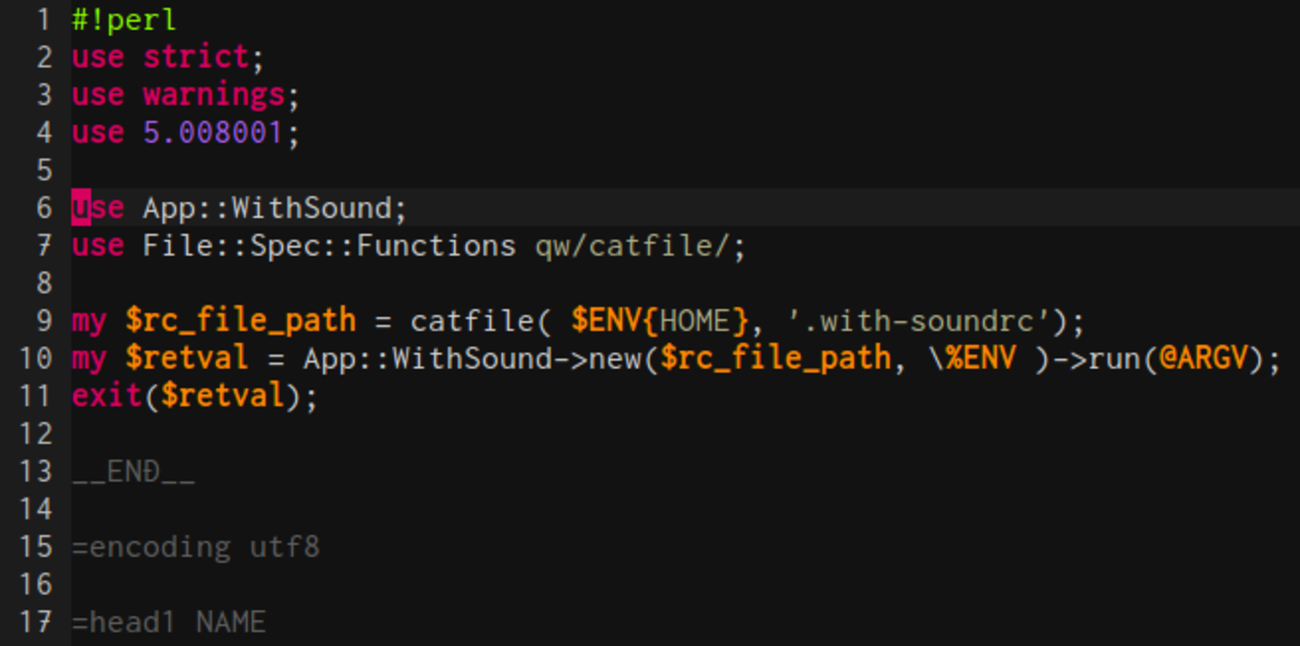Click the $ENV{HOME} expression

(659, 322)
